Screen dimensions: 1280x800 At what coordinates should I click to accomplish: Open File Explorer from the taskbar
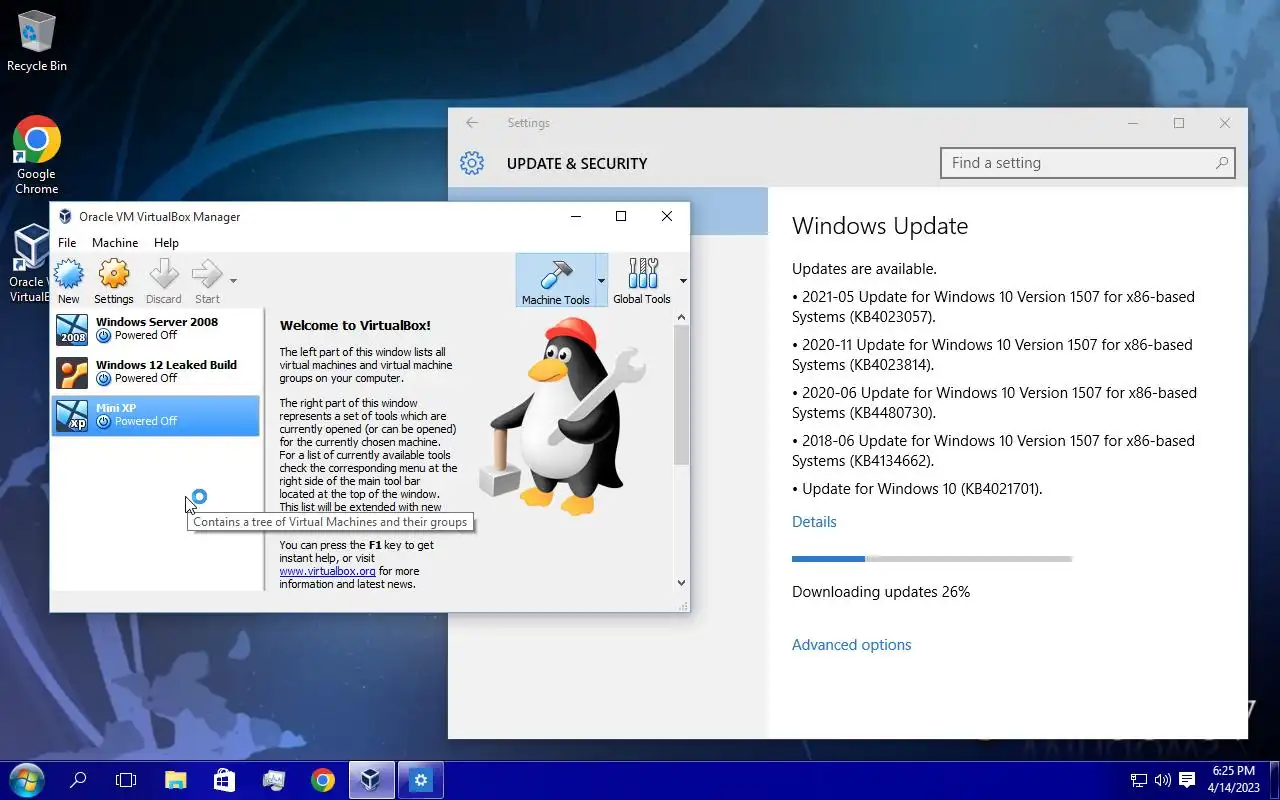click(x=175, y=780)
